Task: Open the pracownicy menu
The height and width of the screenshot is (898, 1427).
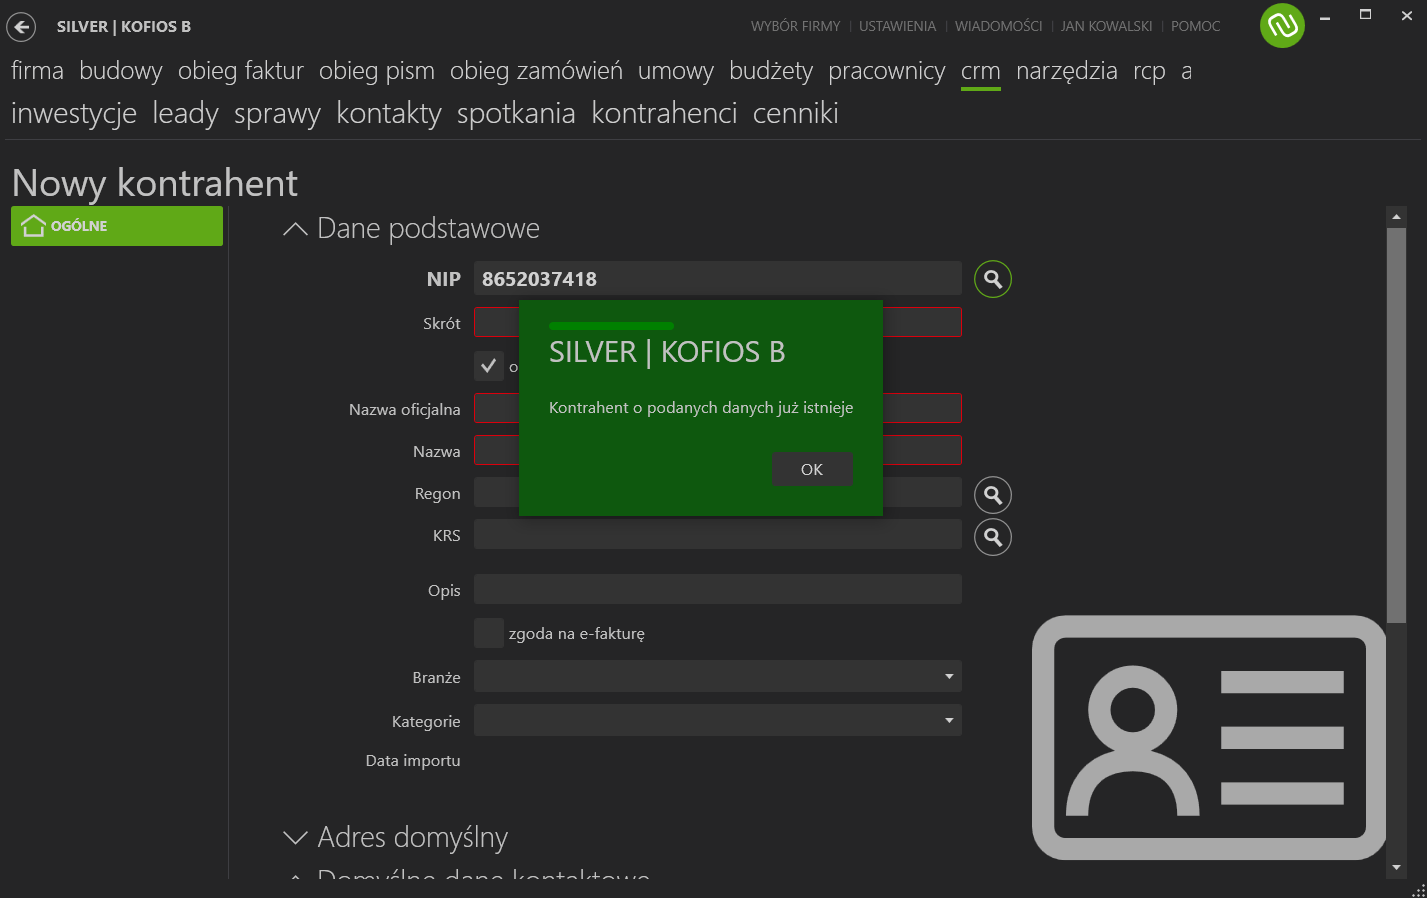Action: (x=887, y=71)
